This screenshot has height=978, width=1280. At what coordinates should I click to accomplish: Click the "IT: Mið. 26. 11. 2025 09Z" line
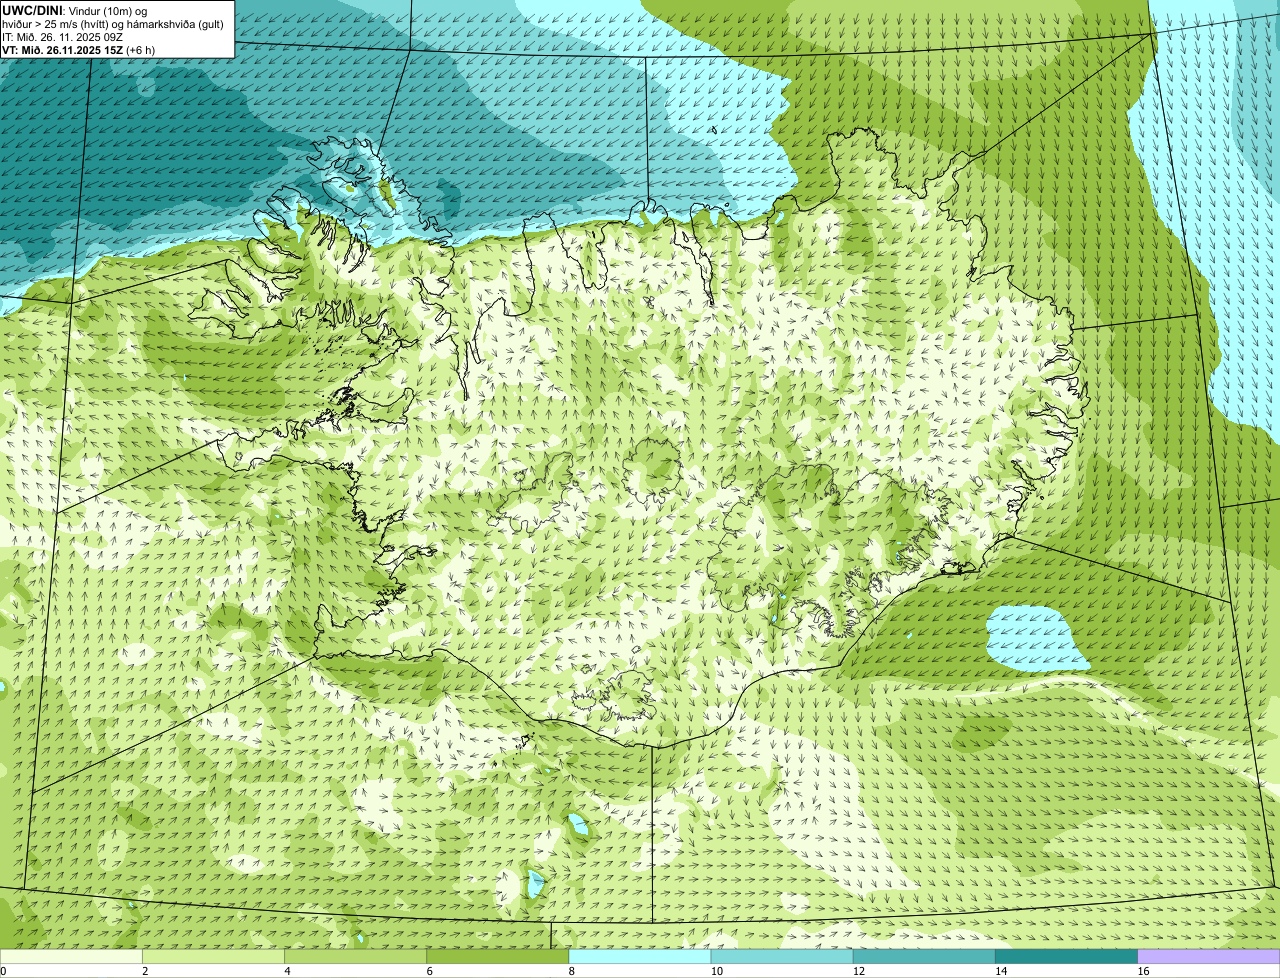pos(63,36)
